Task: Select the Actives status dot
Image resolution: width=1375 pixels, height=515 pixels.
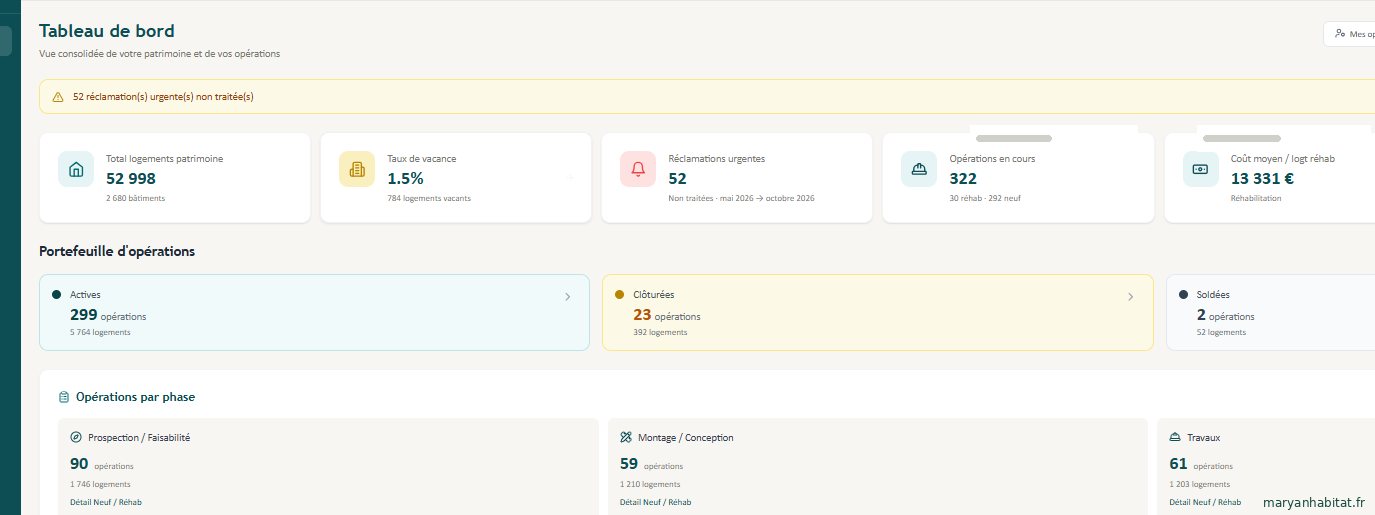Action: pyautogui.click(x=57, y=295)
